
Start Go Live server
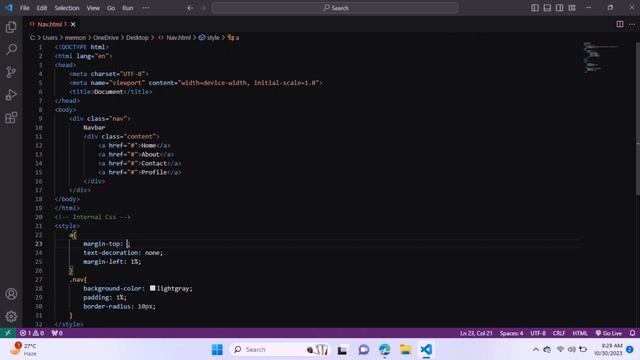tap(608, 333)
